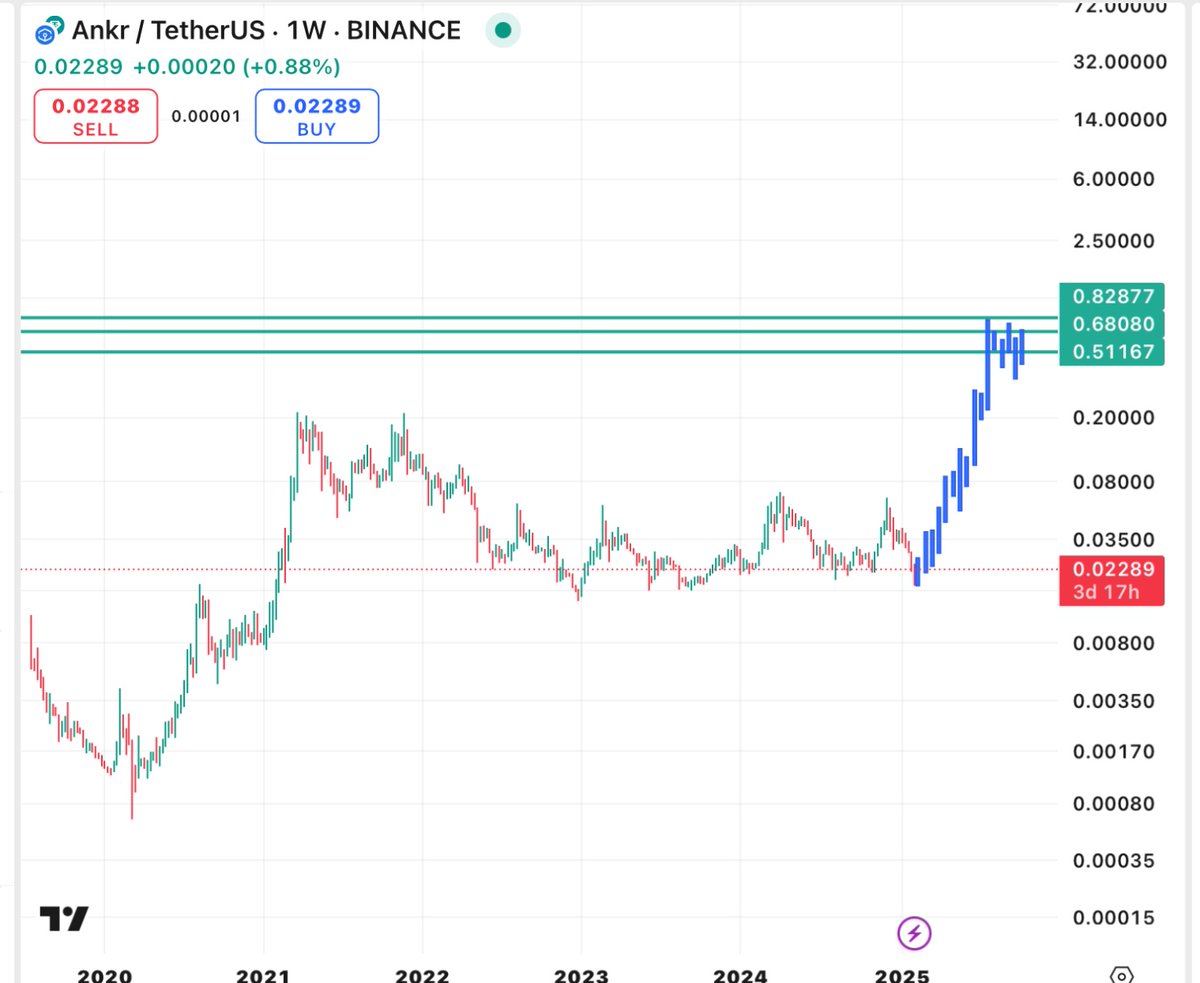
Task: Select the 0.82877 price level label
Action: (1113, 296)
